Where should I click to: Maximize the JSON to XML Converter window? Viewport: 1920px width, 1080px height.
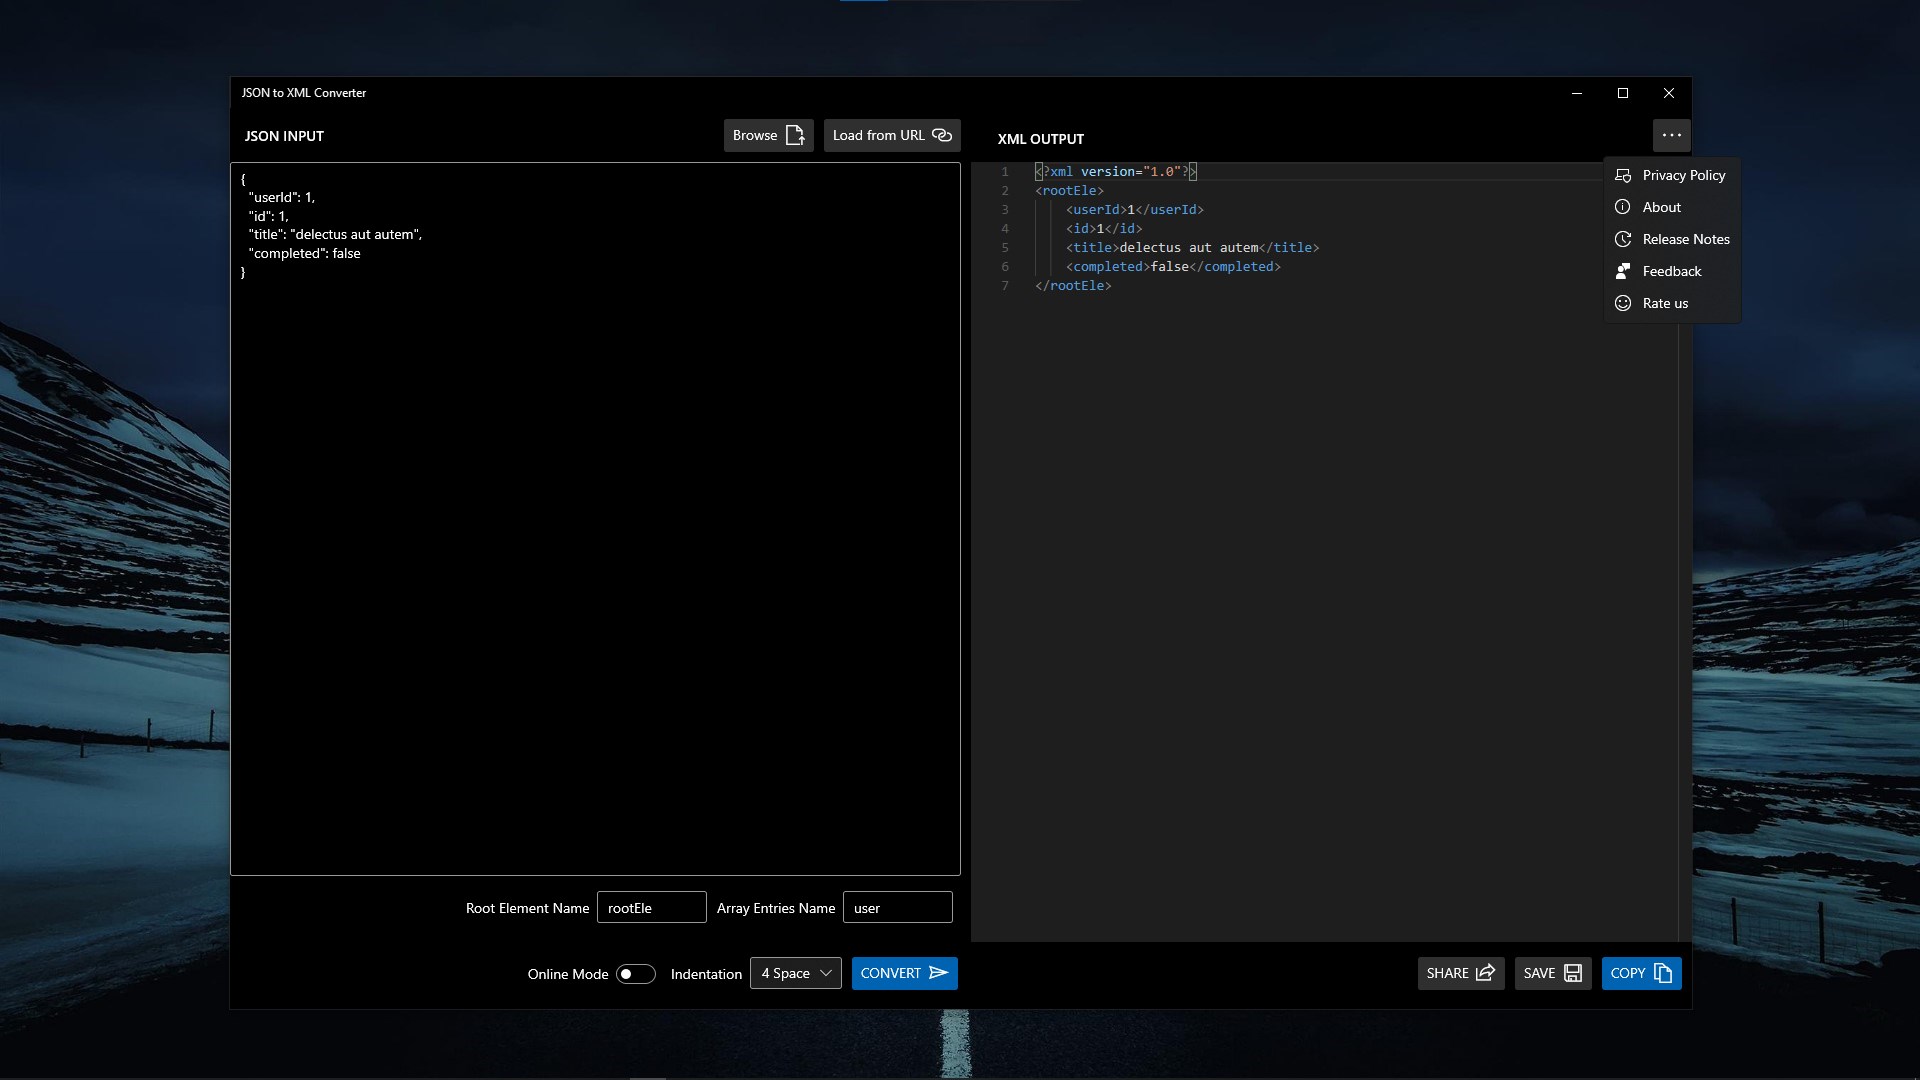pyautogui.click(x=1623, y=93)
